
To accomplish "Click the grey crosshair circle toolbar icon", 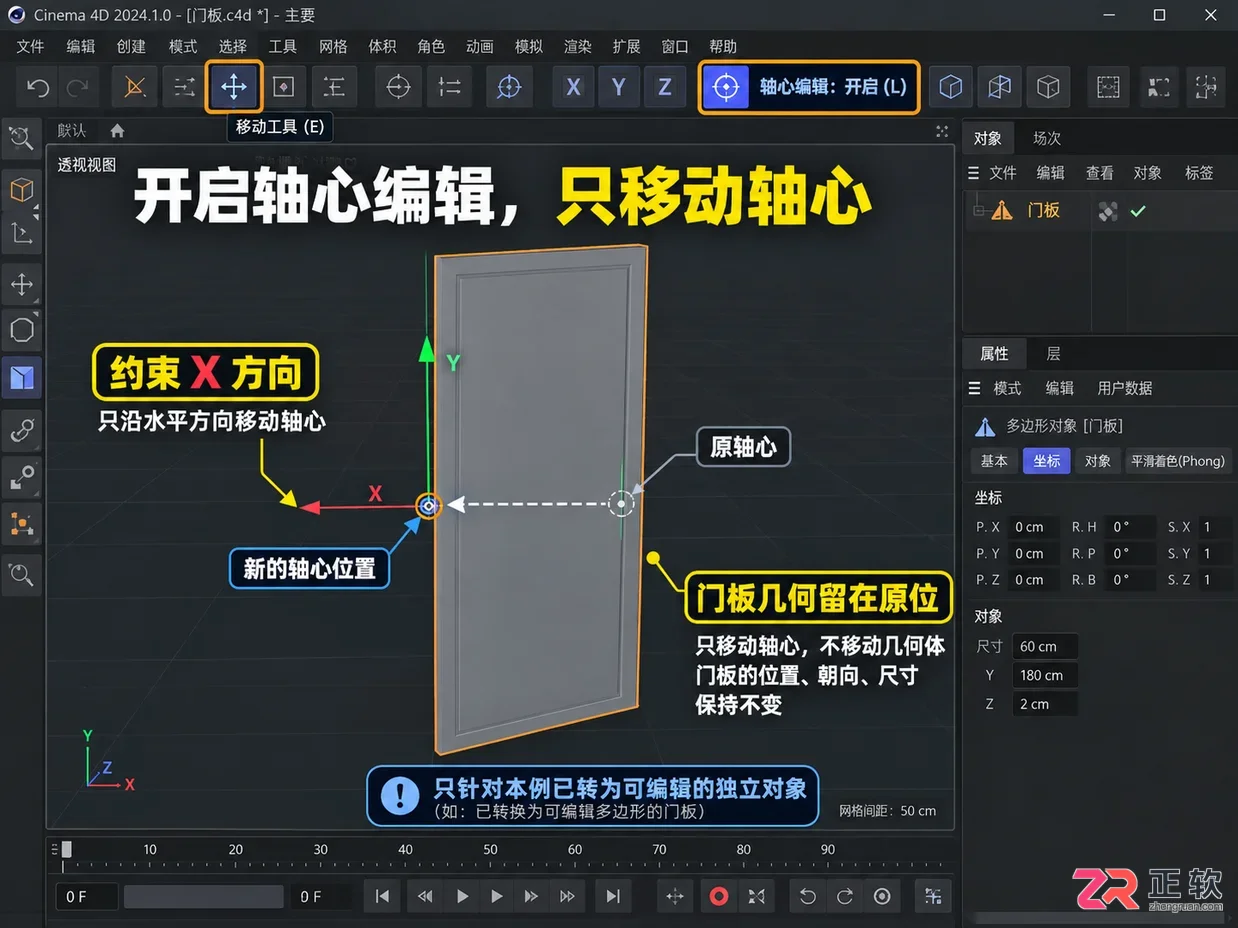I will point(398,87).
